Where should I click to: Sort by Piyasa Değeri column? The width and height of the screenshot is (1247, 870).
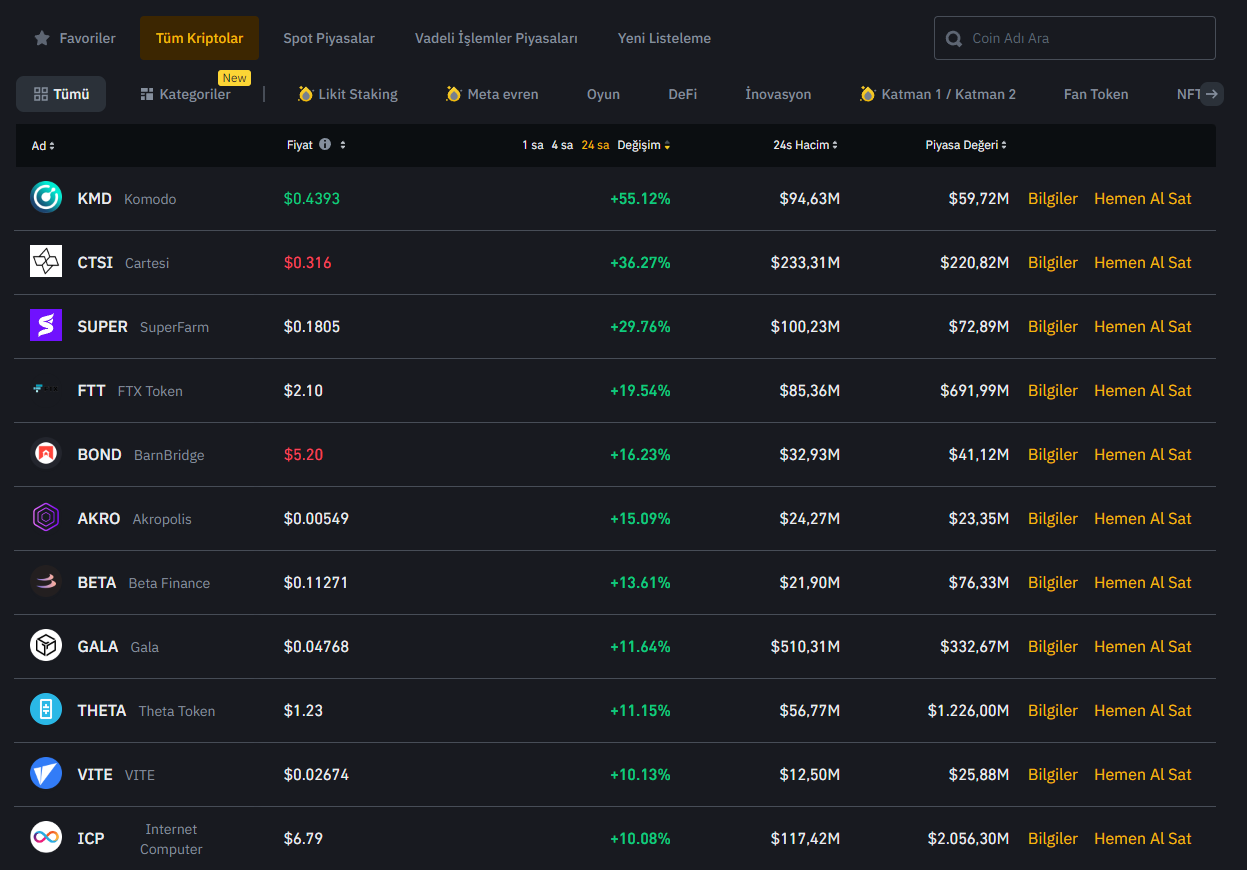965,146
